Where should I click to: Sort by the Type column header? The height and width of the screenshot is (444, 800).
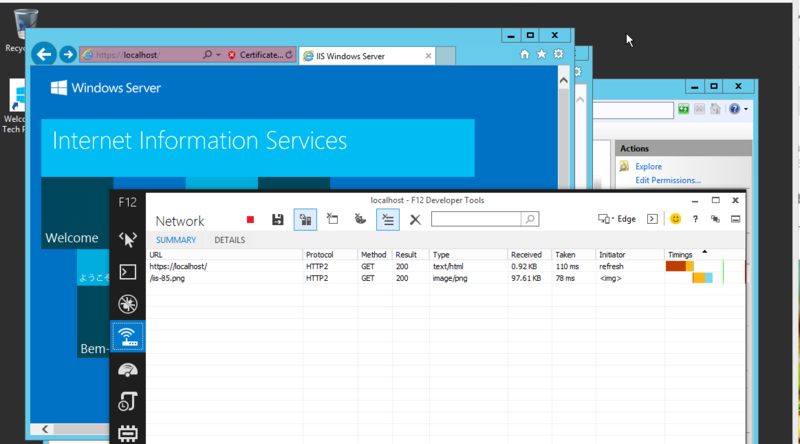[x=468, y=255]
